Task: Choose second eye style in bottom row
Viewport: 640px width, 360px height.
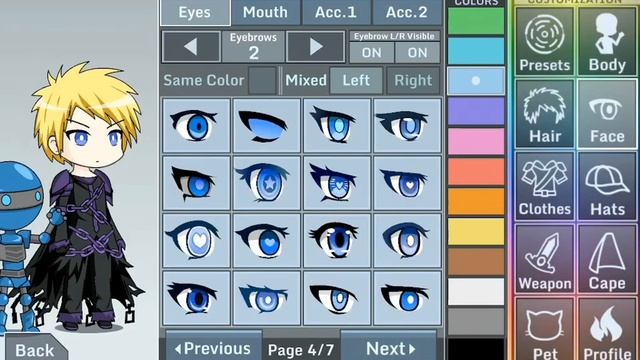Action: coord(267,298)
